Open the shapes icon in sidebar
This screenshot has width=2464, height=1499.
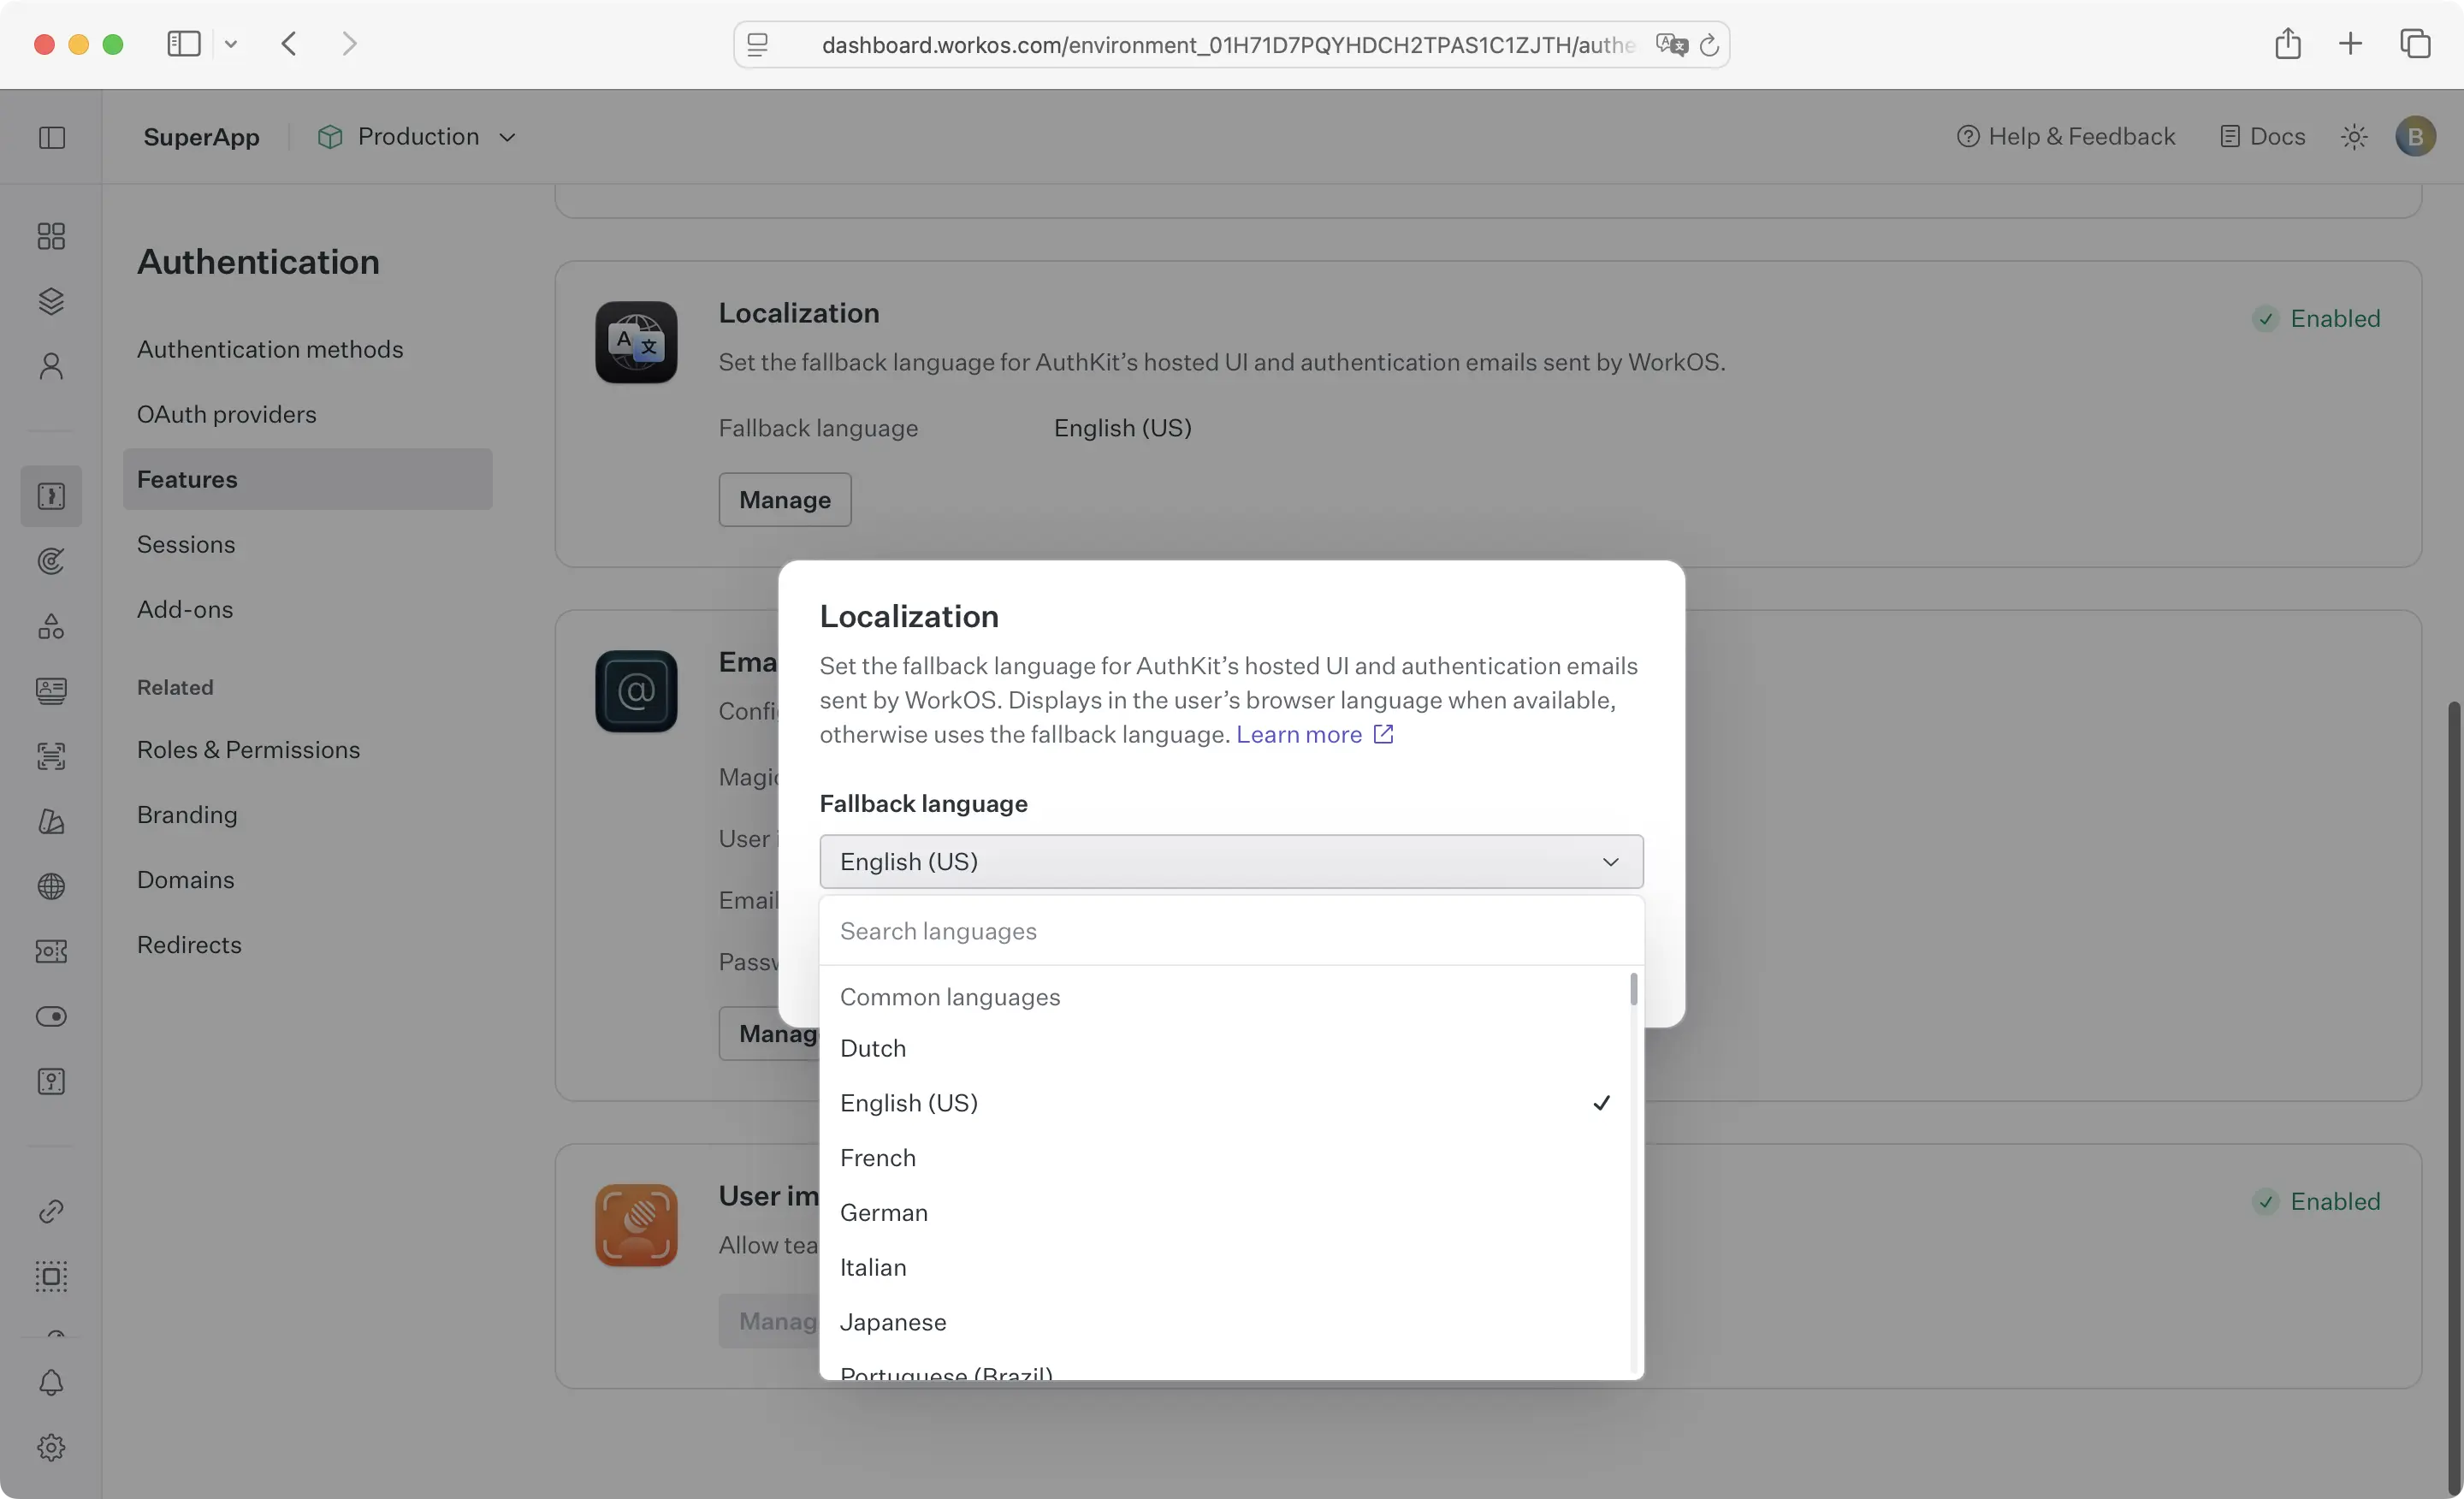(51, 626)
